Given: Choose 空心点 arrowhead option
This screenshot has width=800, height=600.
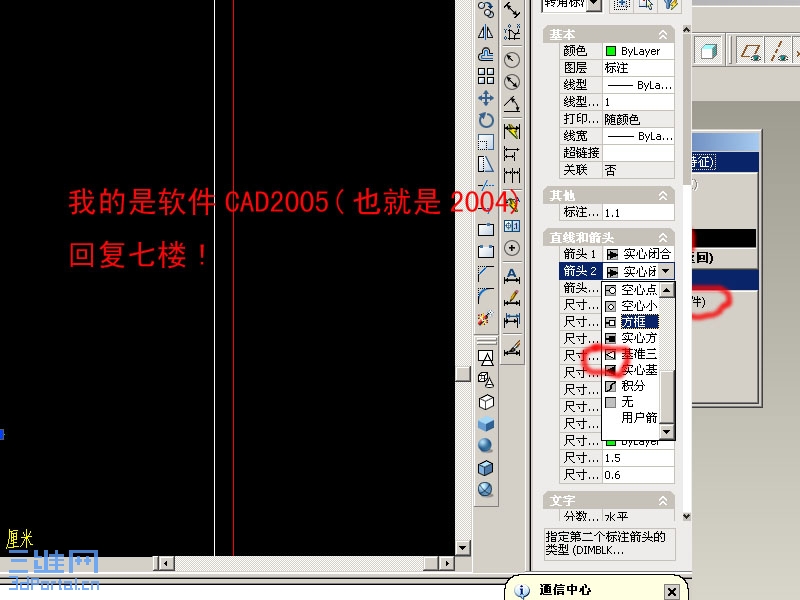Looking at the screenshot, I should point(631,290).
